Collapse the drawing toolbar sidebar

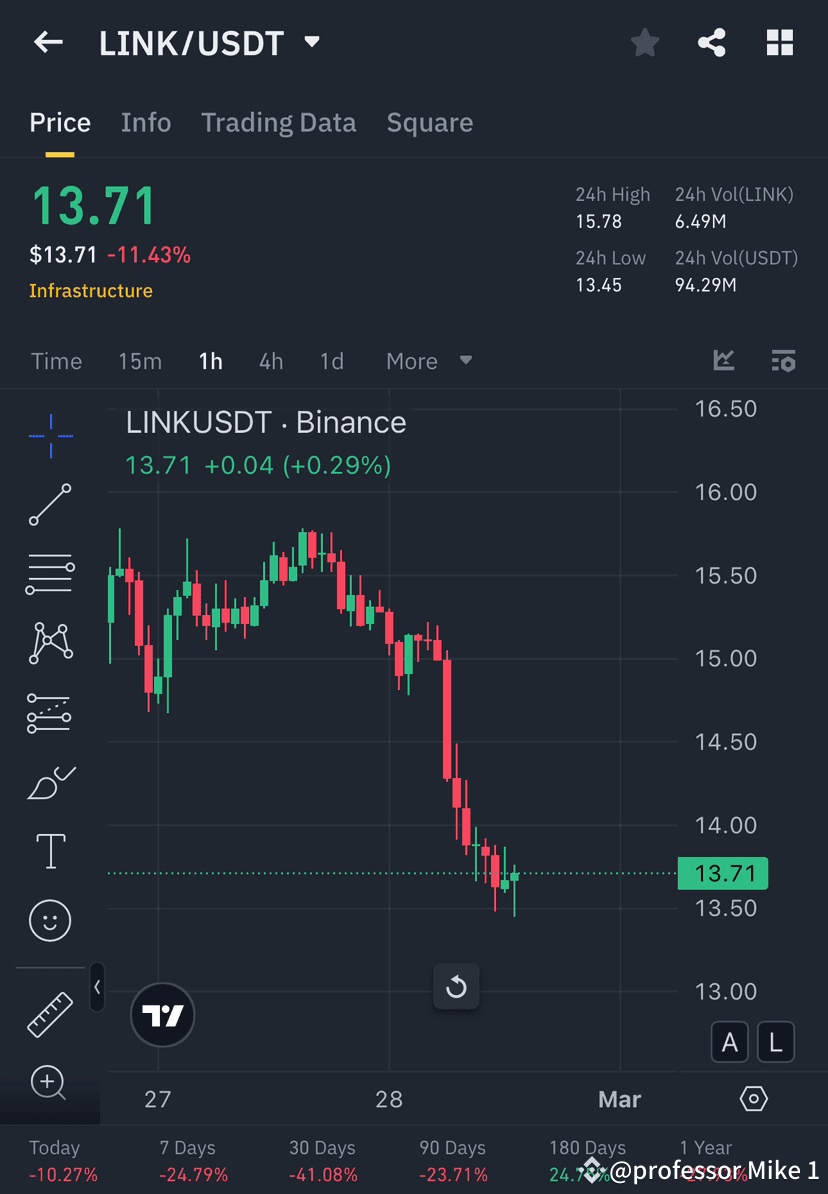click(97, 988)
